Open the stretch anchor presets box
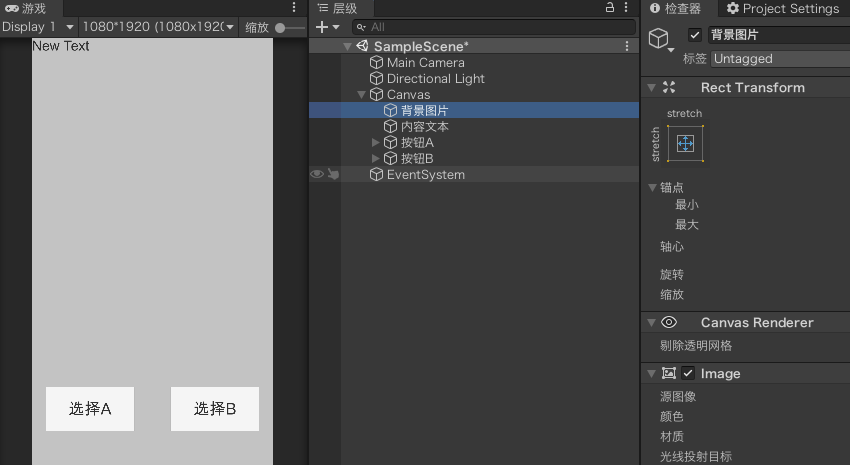The height and width of the screenshot is (465, 850). coord(685,144)
